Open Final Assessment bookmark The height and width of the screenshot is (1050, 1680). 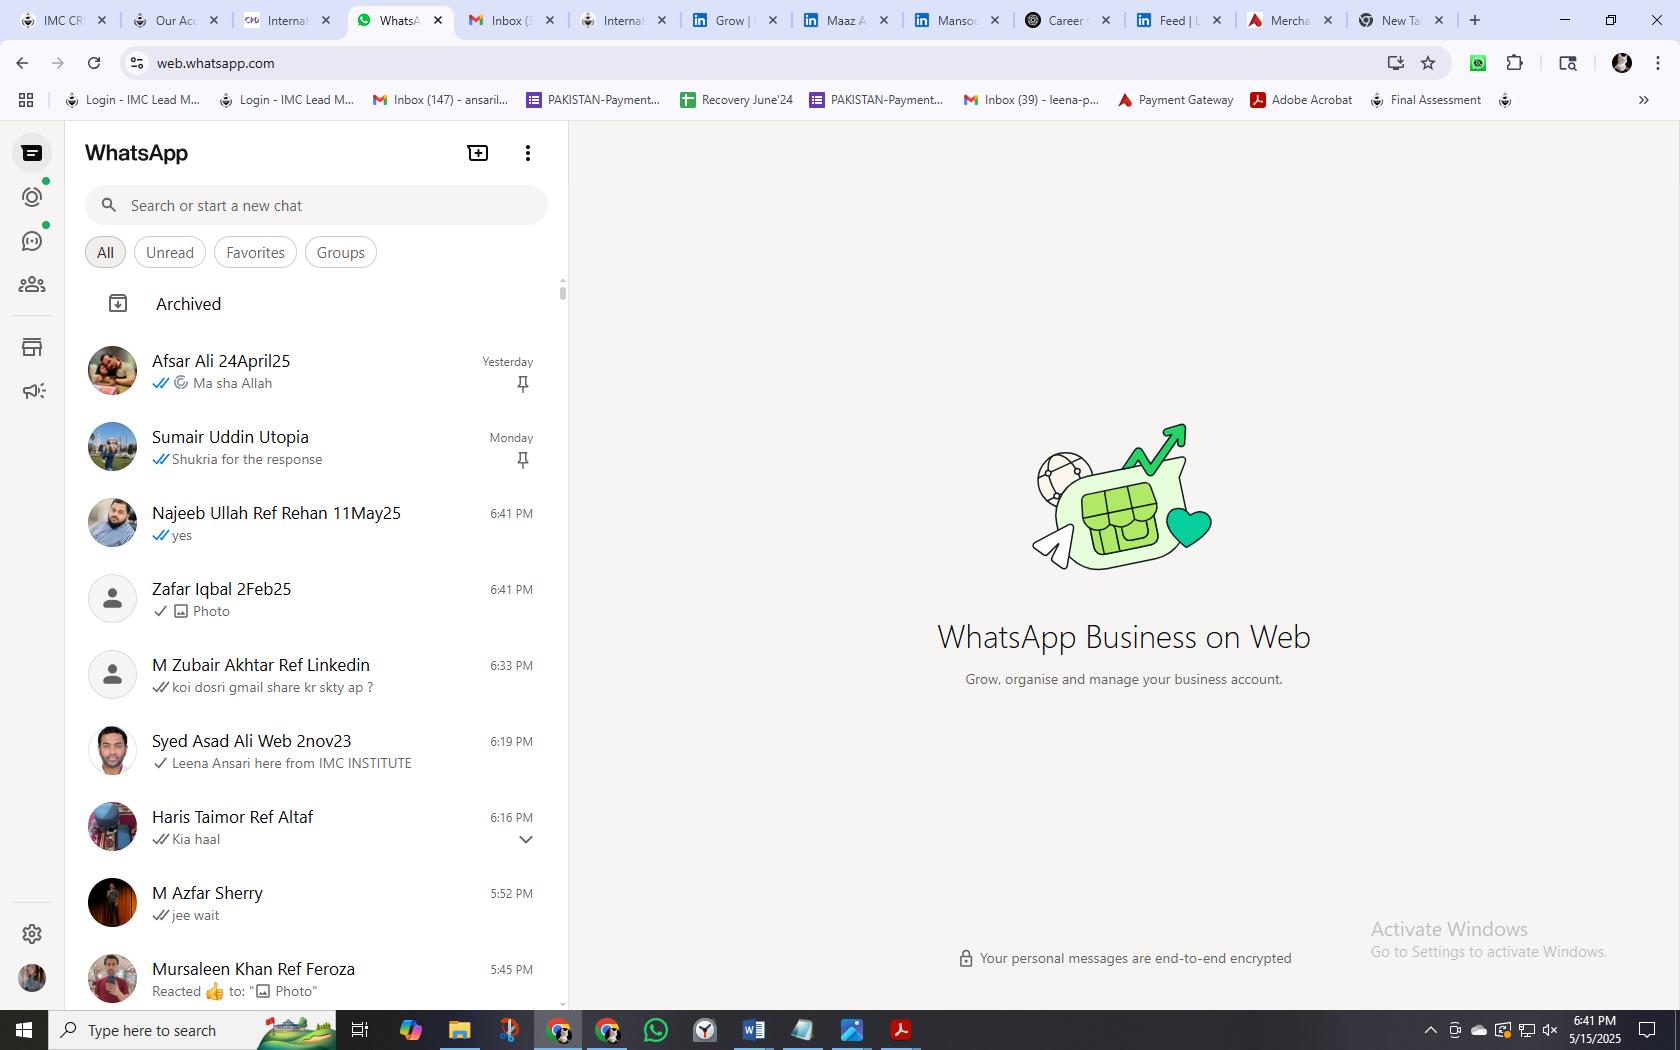(1425, 100)
